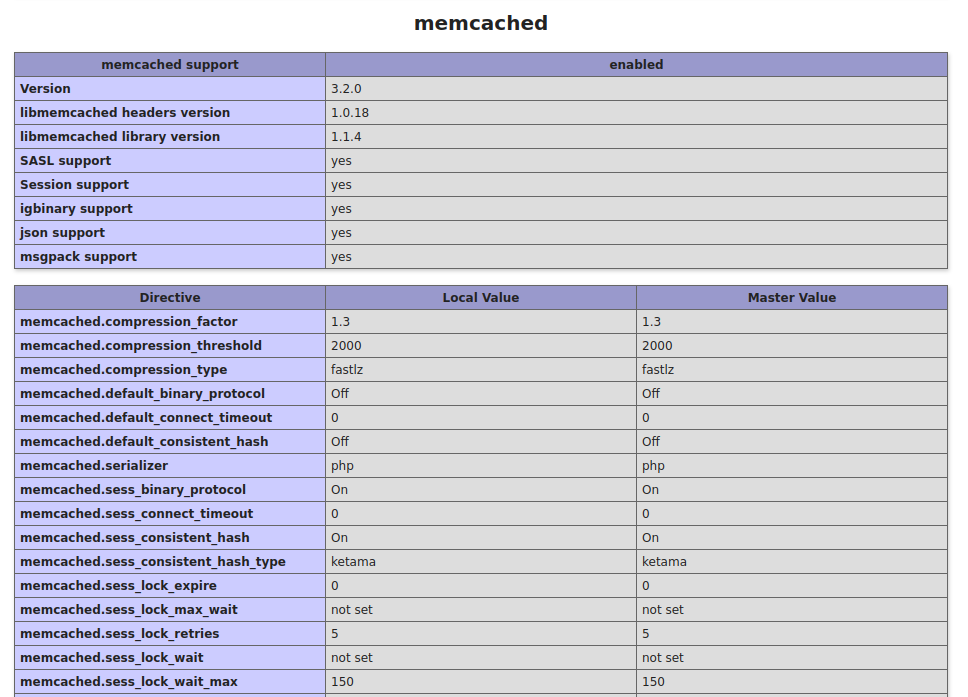Click master value 2000 for compression_threshold
The height and width of the screenshot is (697, 968).
click(x=657, y=346)
